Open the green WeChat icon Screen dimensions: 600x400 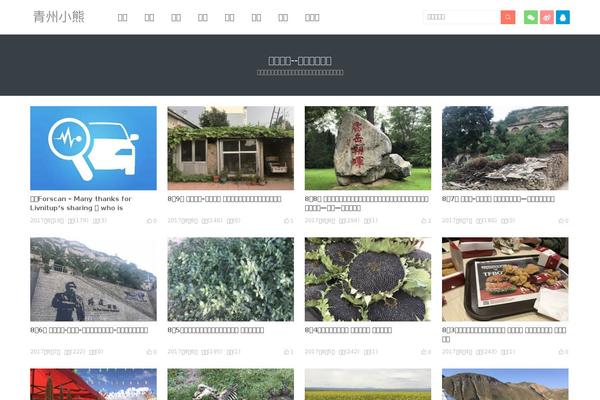531,17
